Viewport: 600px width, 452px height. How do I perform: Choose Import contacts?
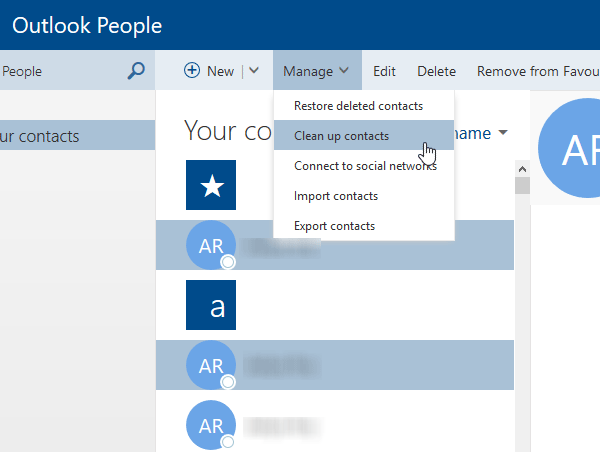364,196
